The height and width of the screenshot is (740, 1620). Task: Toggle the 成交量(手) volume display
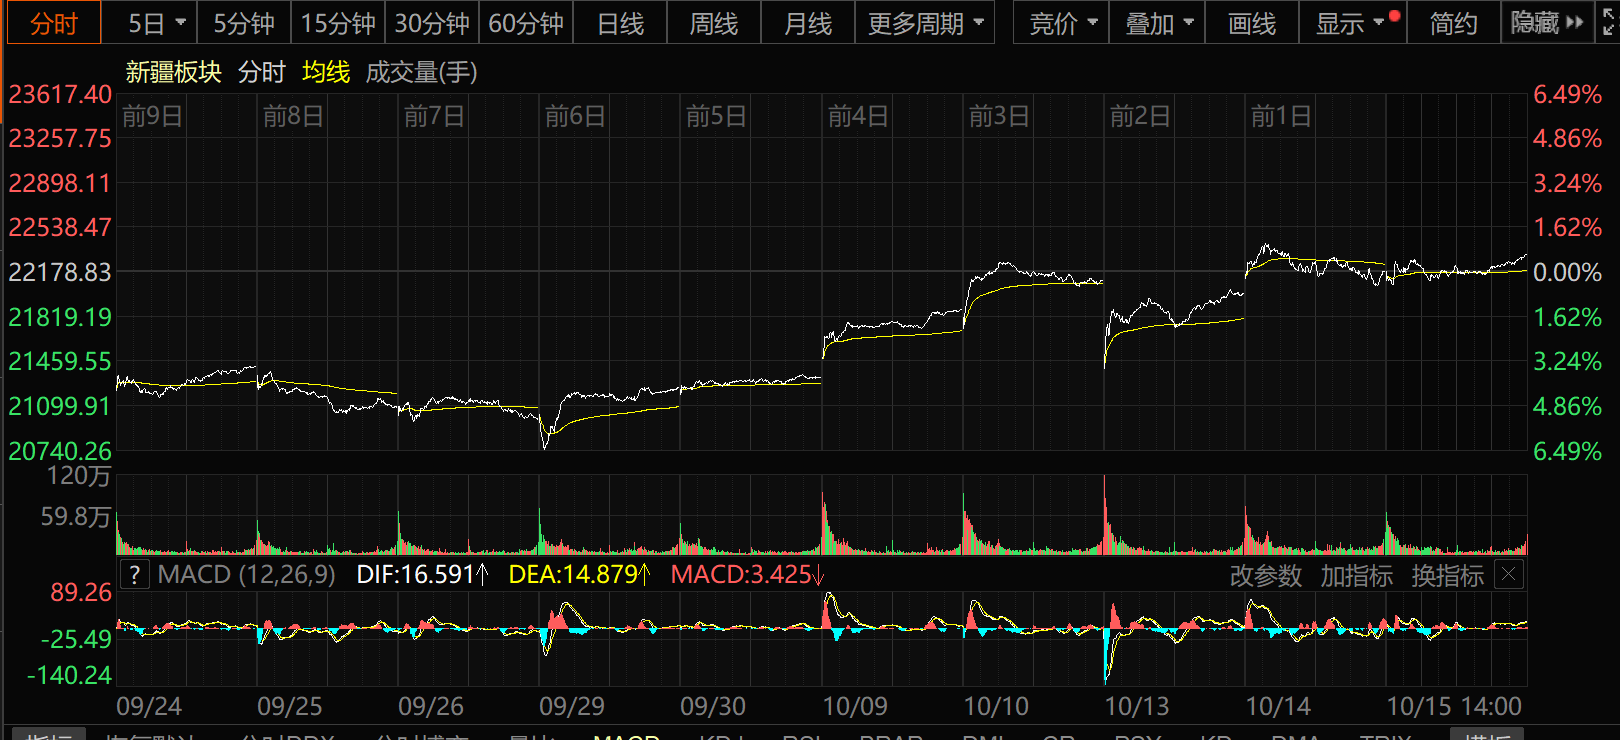[421, 72]
